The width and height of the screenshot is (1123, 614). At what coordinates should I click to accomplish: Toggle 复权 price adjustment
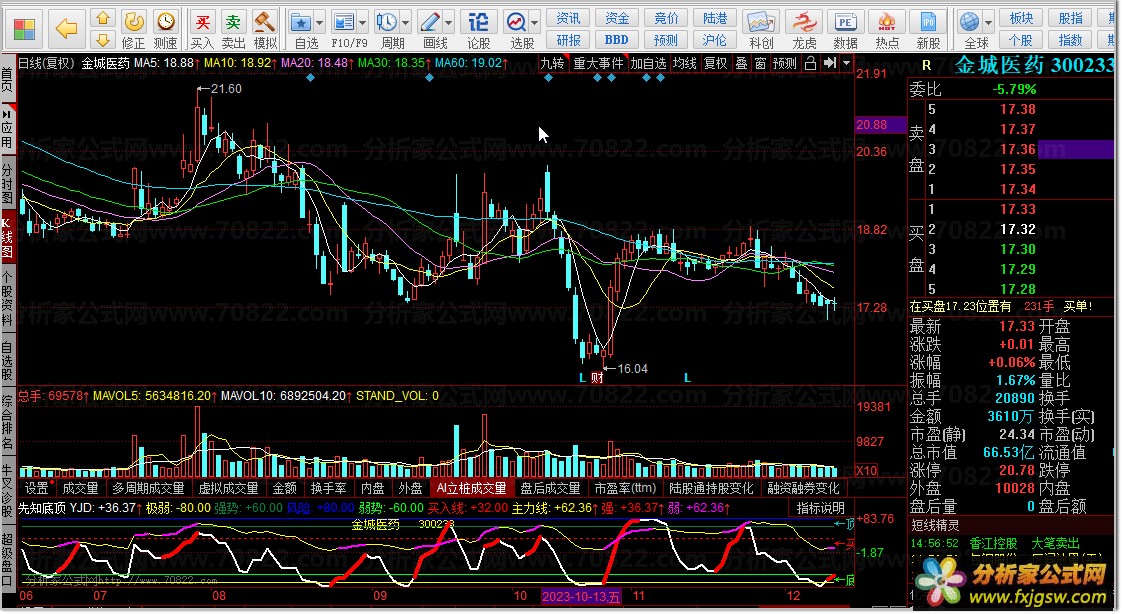[716, 64]
